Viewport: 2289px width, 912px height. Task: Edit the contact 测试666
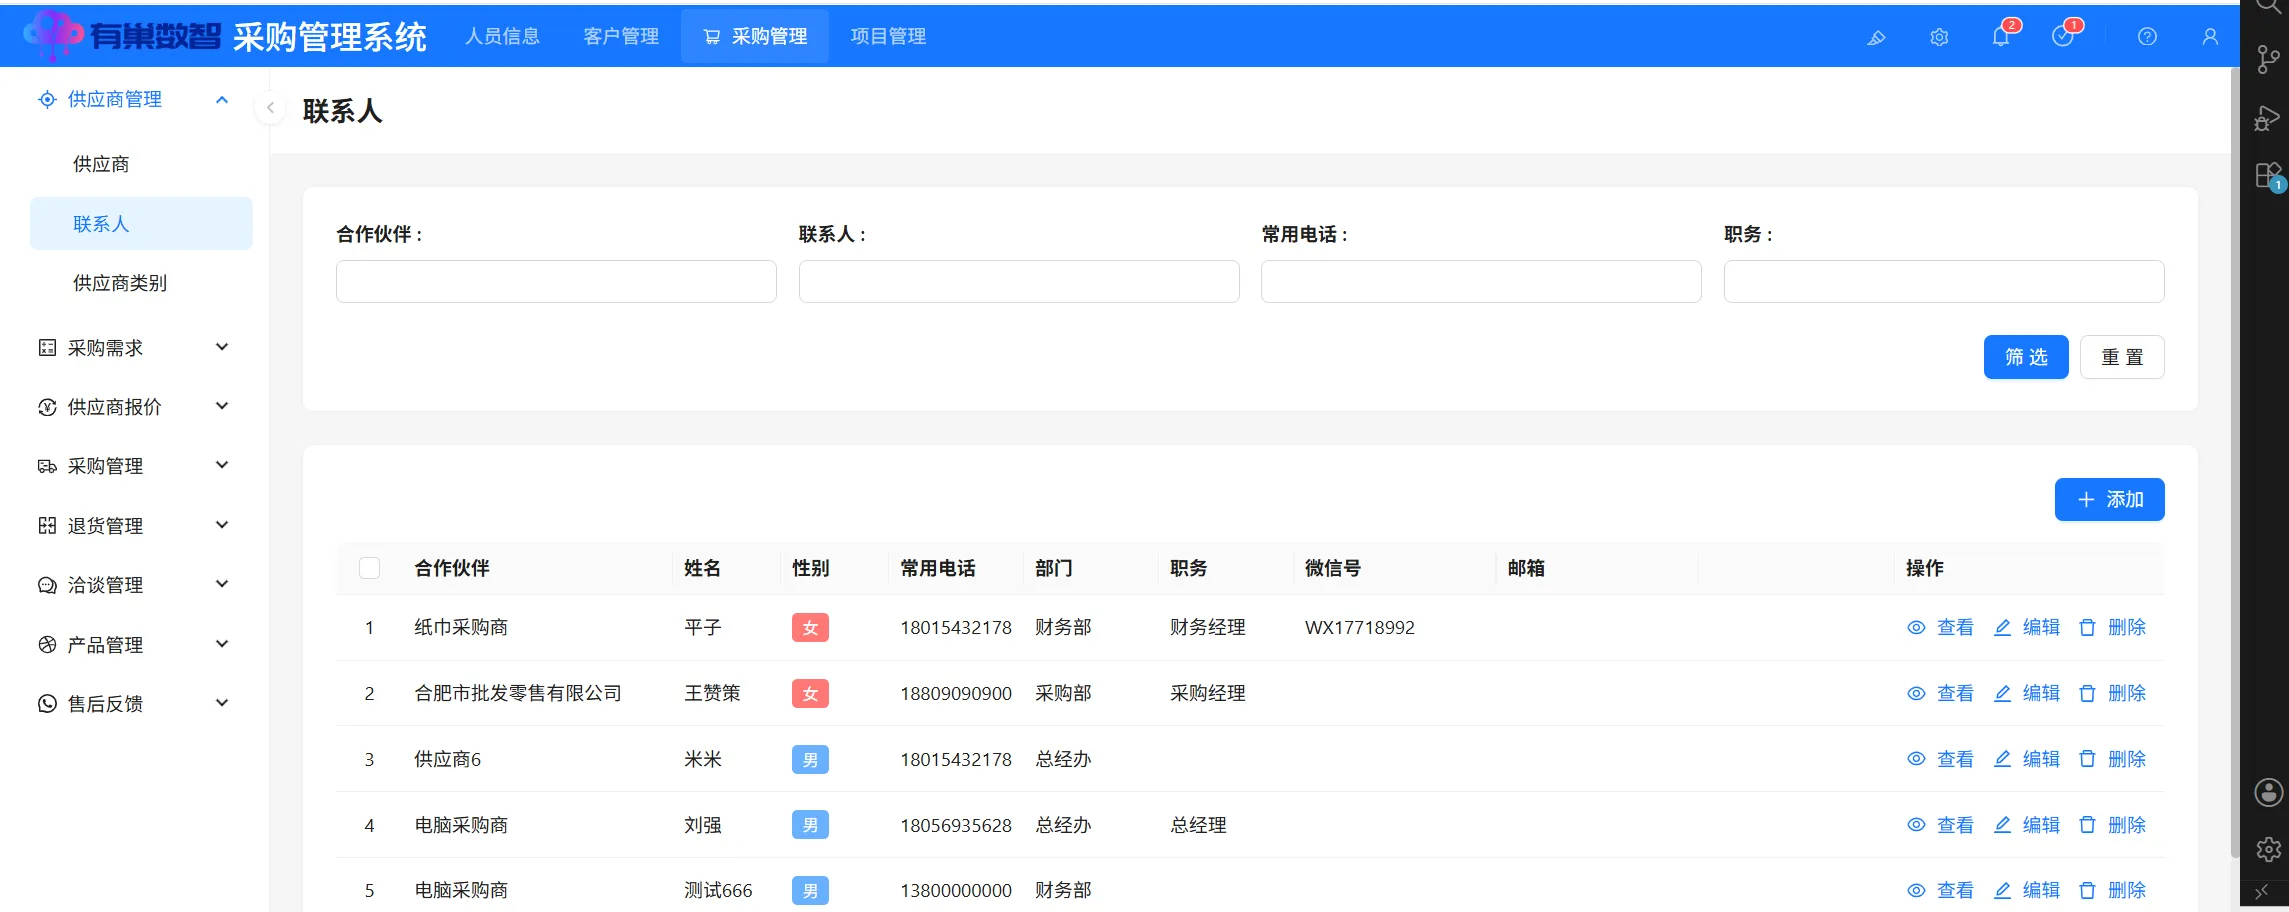(x=2027, y=891)
